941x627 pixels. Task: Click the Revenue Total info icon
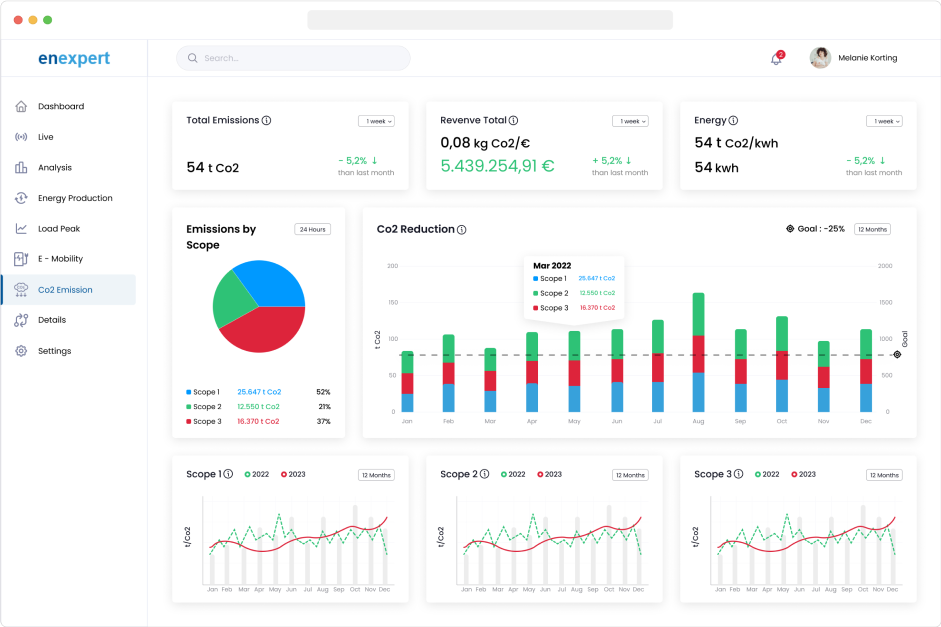point(514,121)
